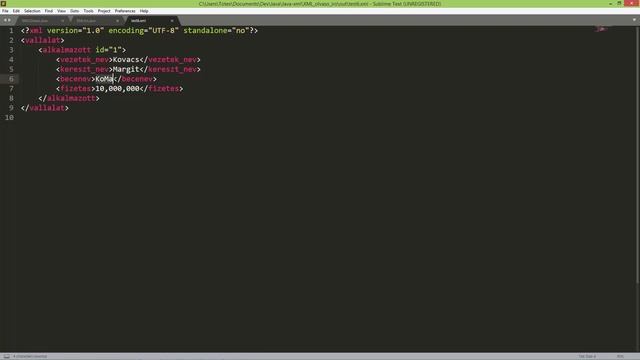Close the active xml tab
Screen dimensions: 640x360
(172, 20)
